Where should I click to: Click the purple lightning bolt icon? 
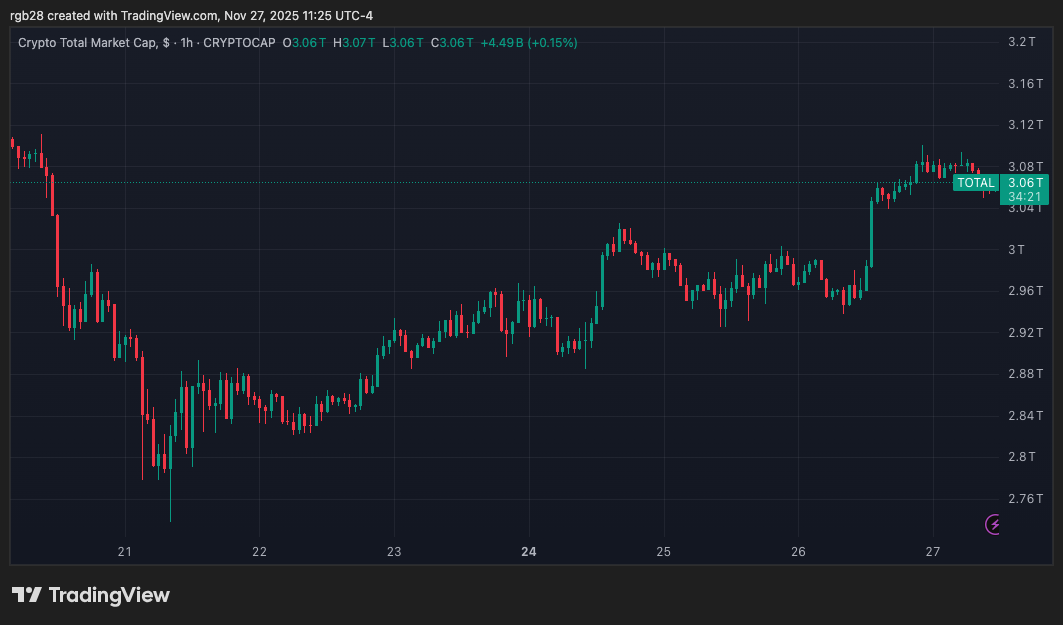click(994, 524)
